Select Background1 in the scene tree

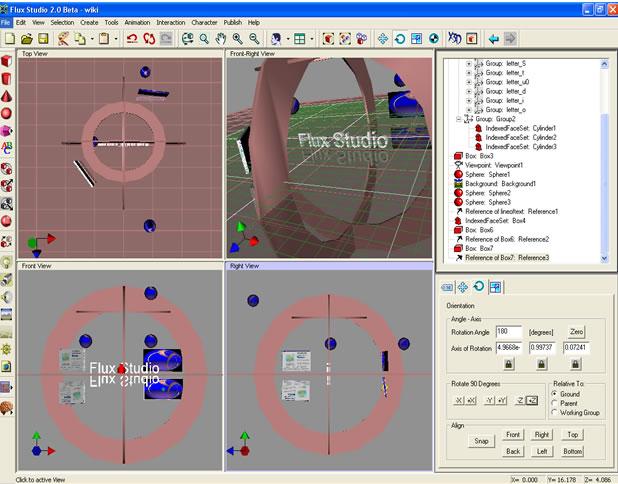501,184
